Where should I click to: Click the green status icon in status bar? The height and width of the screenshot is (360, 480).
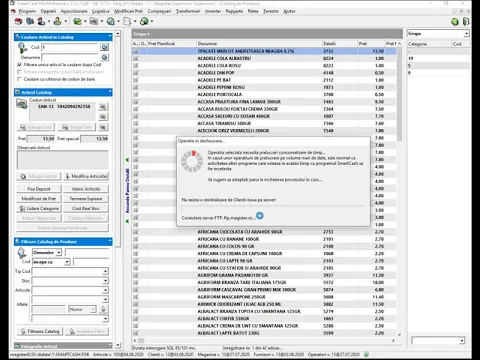(366, 354)
